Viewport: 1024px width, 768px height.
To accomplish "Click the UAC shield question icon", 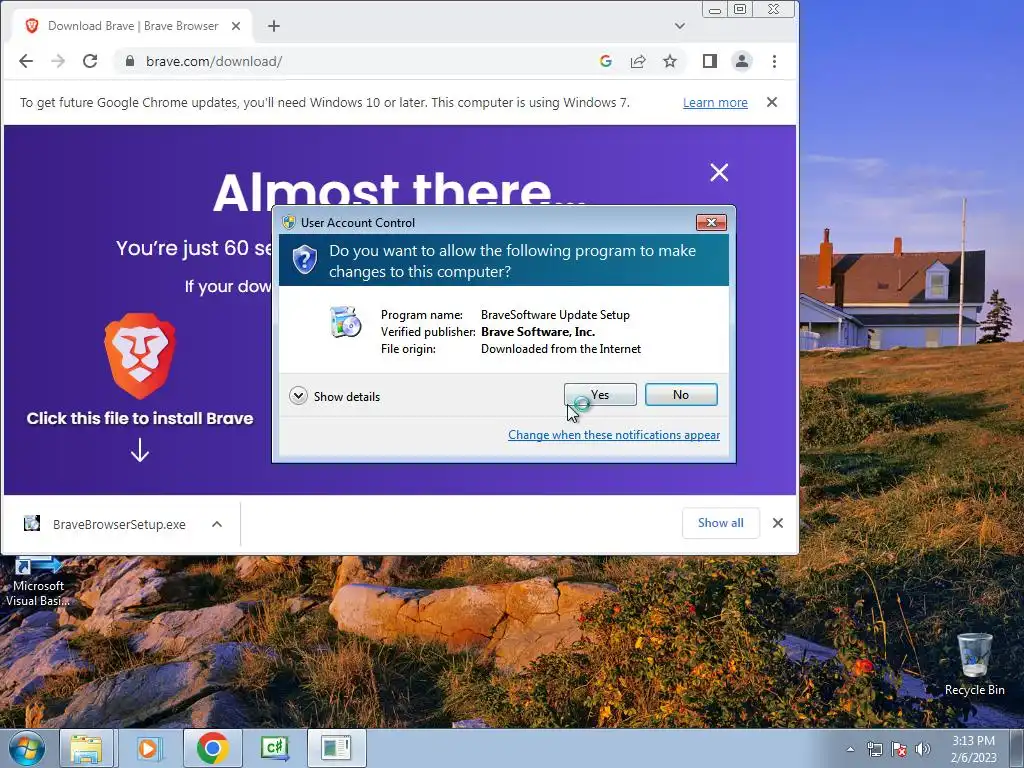I will click(x=304, y=260).
